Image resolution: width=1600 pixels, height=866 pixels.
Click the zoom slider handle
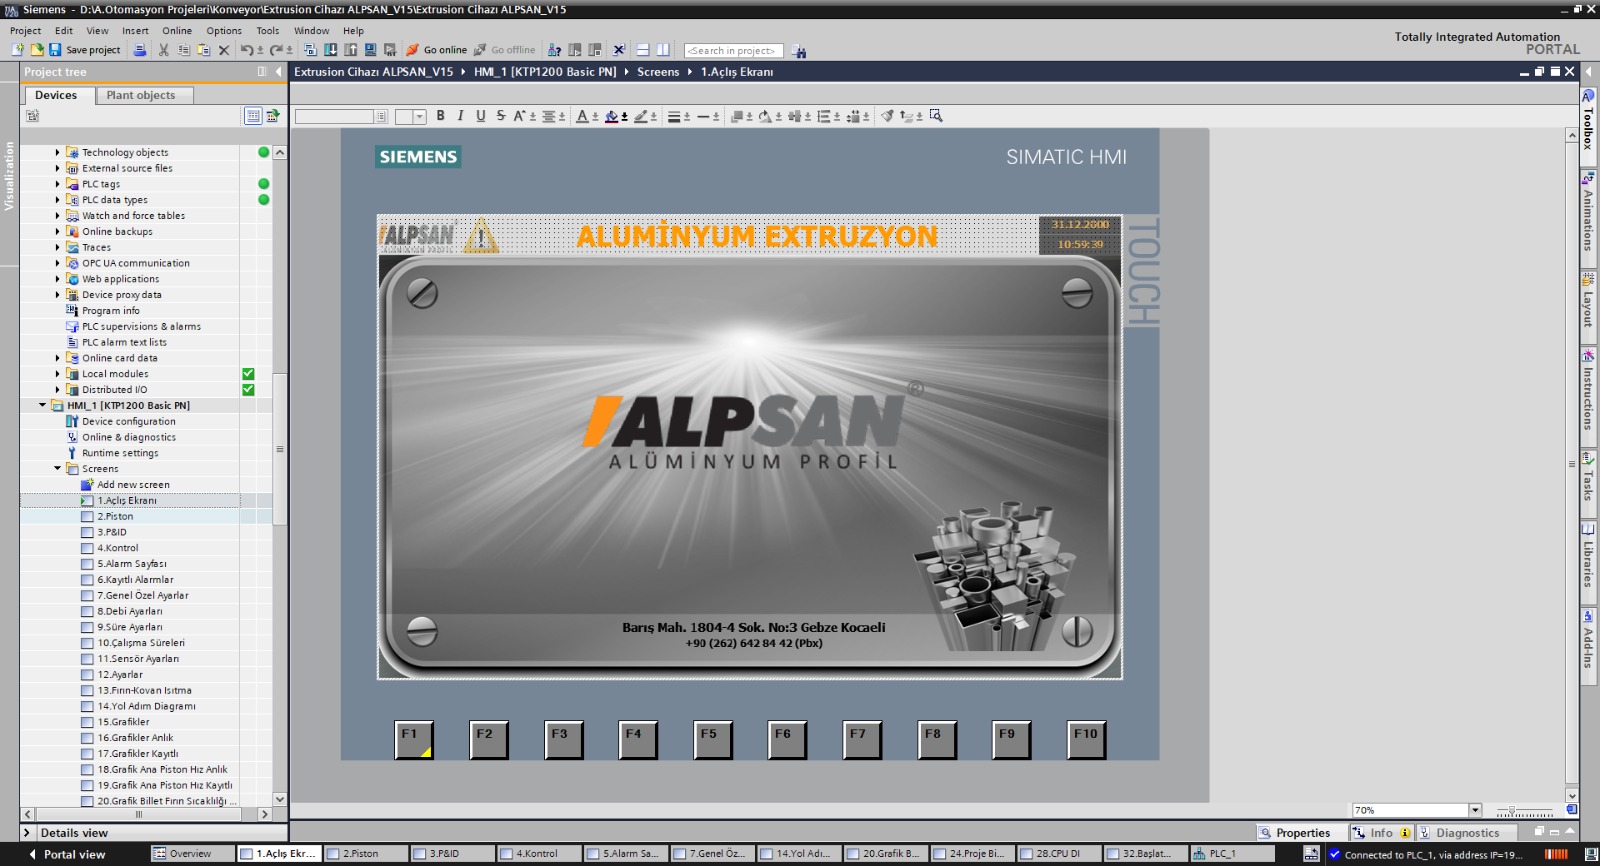[x=1511, y=811]
